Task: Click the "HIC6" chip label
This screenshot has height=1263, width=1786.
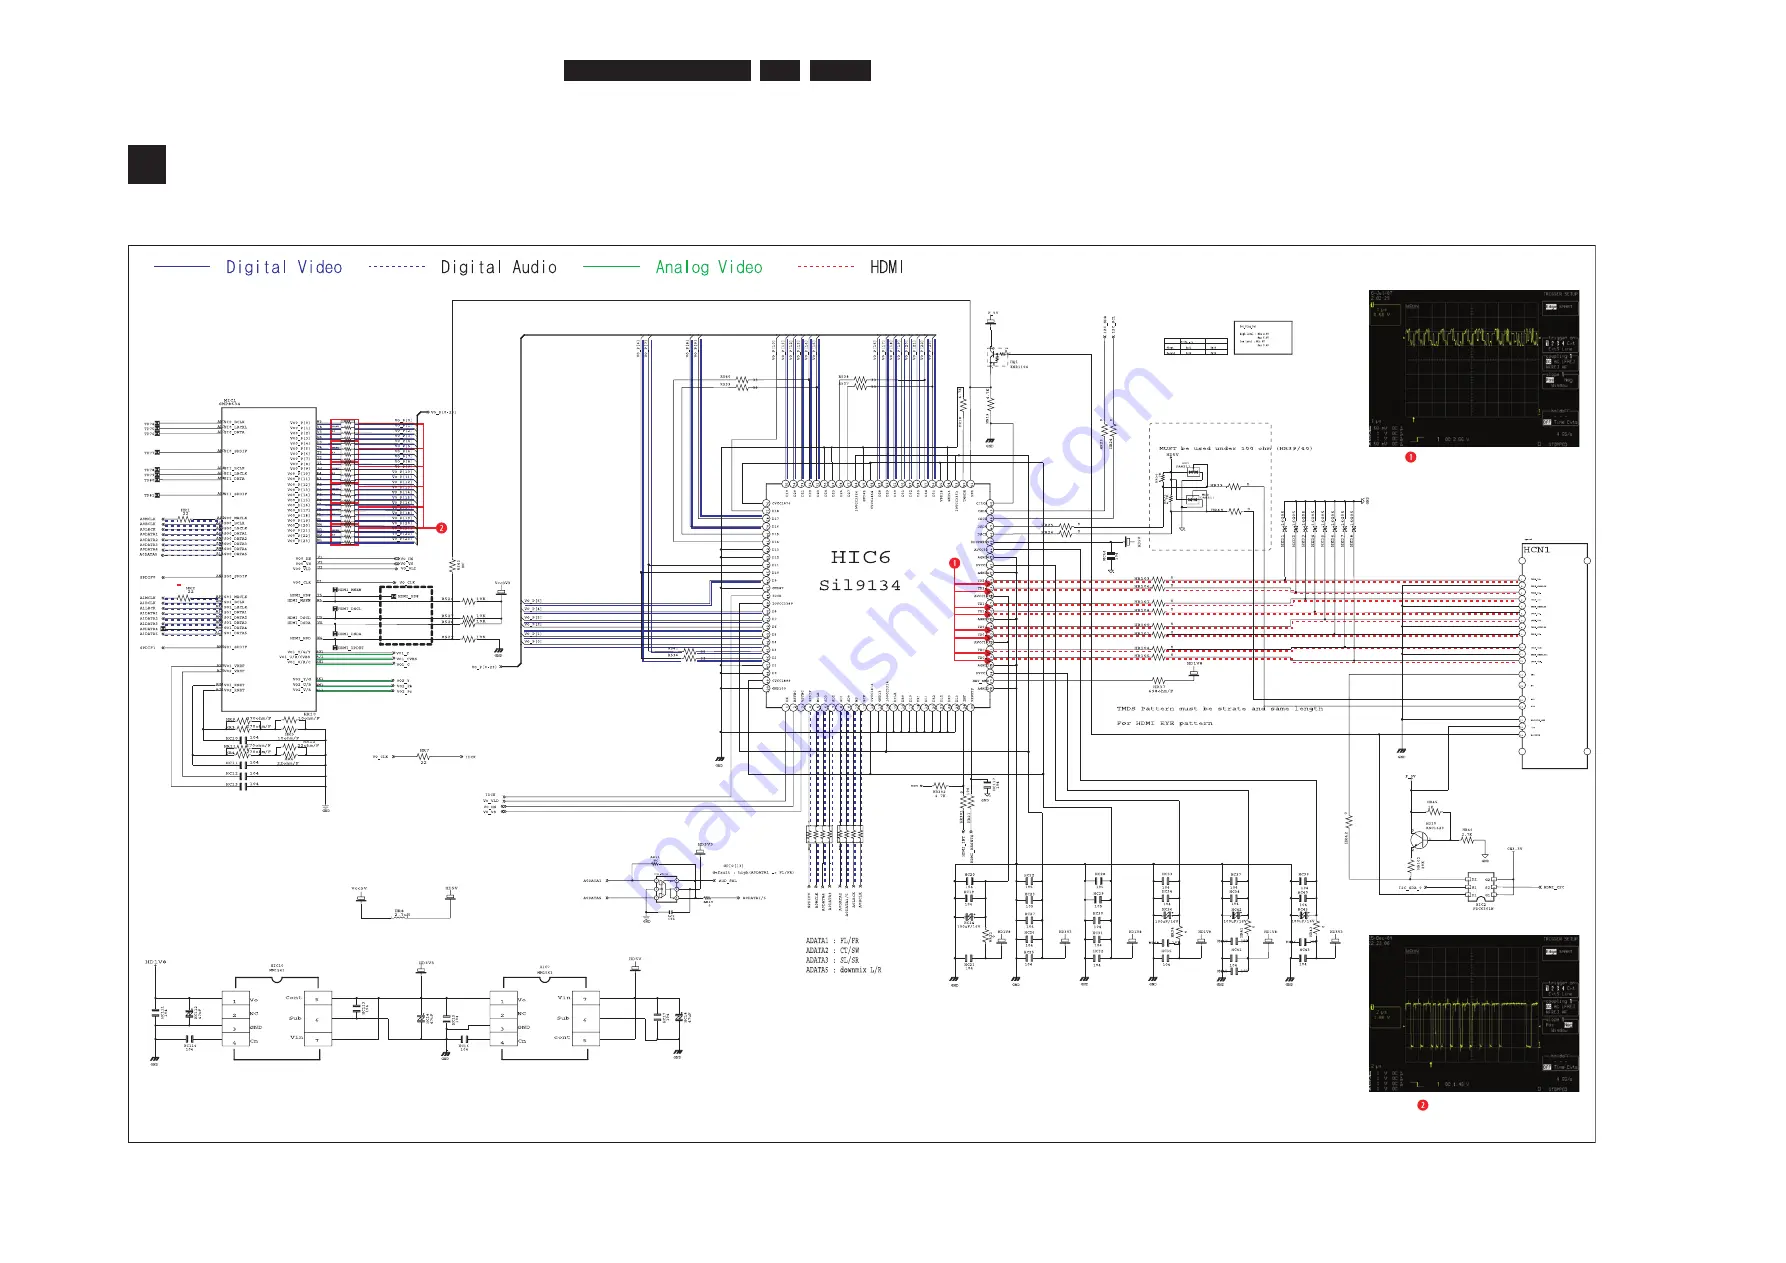Action: pos(860,557)
